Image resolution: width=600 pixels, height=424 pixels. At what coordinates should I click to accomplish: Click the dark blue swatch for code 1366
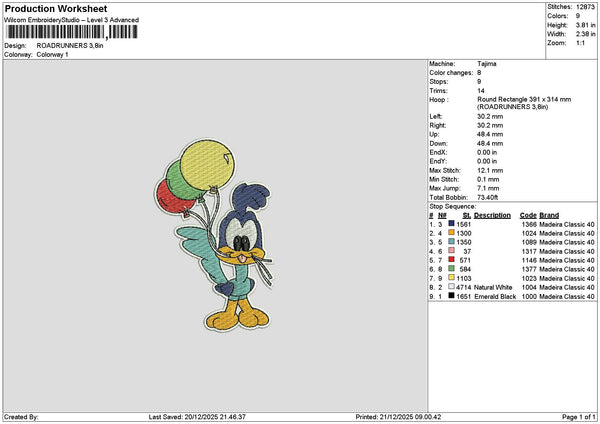click(452, 224)
